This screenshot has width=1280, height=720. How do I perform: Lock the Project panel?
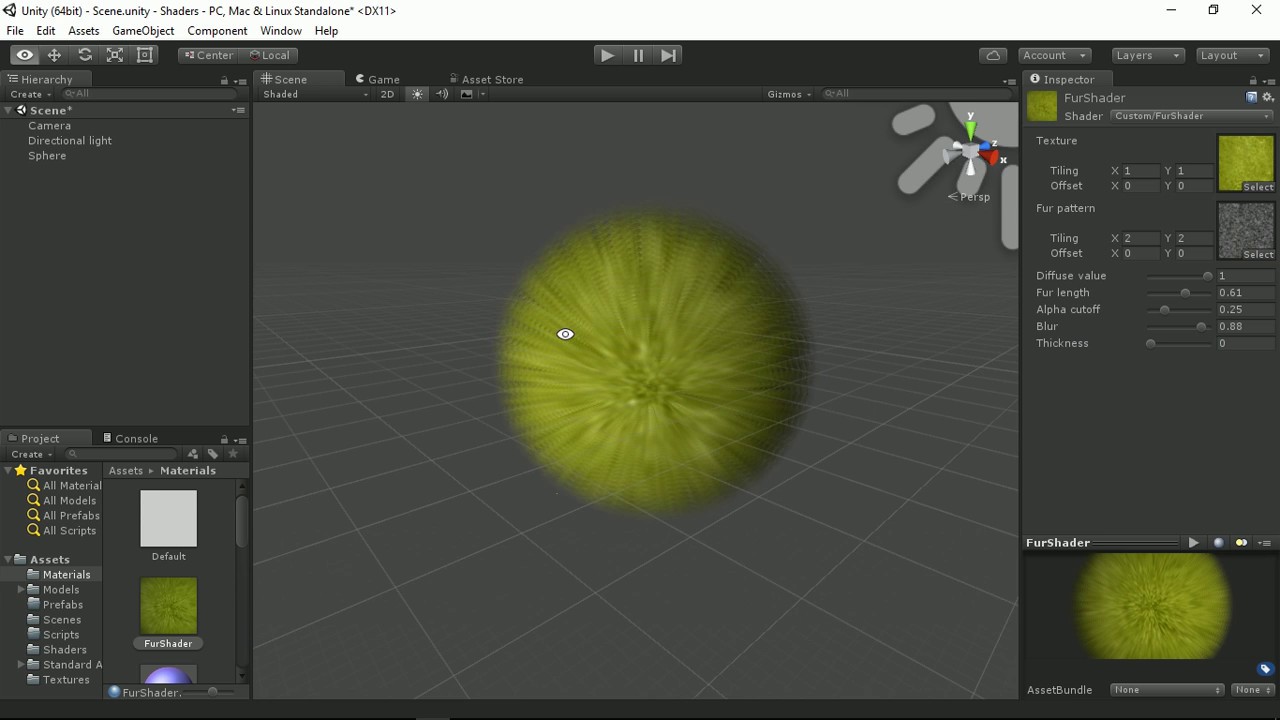click(224, 439)
